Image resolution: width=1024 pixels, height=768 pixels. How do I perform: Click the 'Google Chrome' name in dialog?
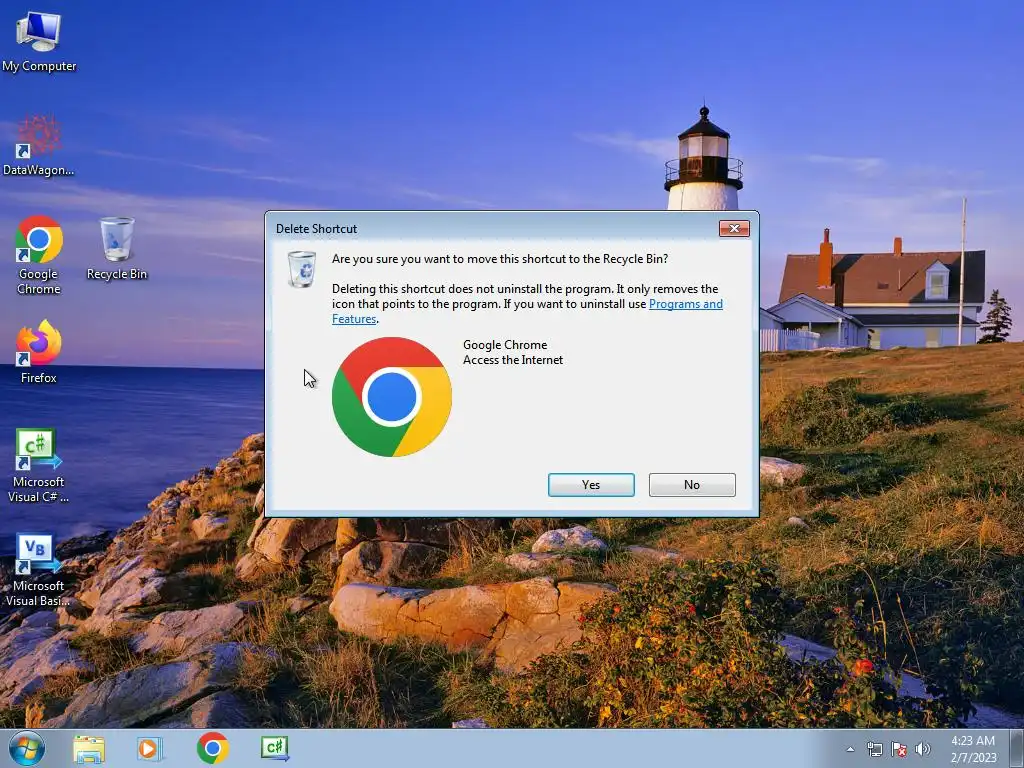point(505,345)
